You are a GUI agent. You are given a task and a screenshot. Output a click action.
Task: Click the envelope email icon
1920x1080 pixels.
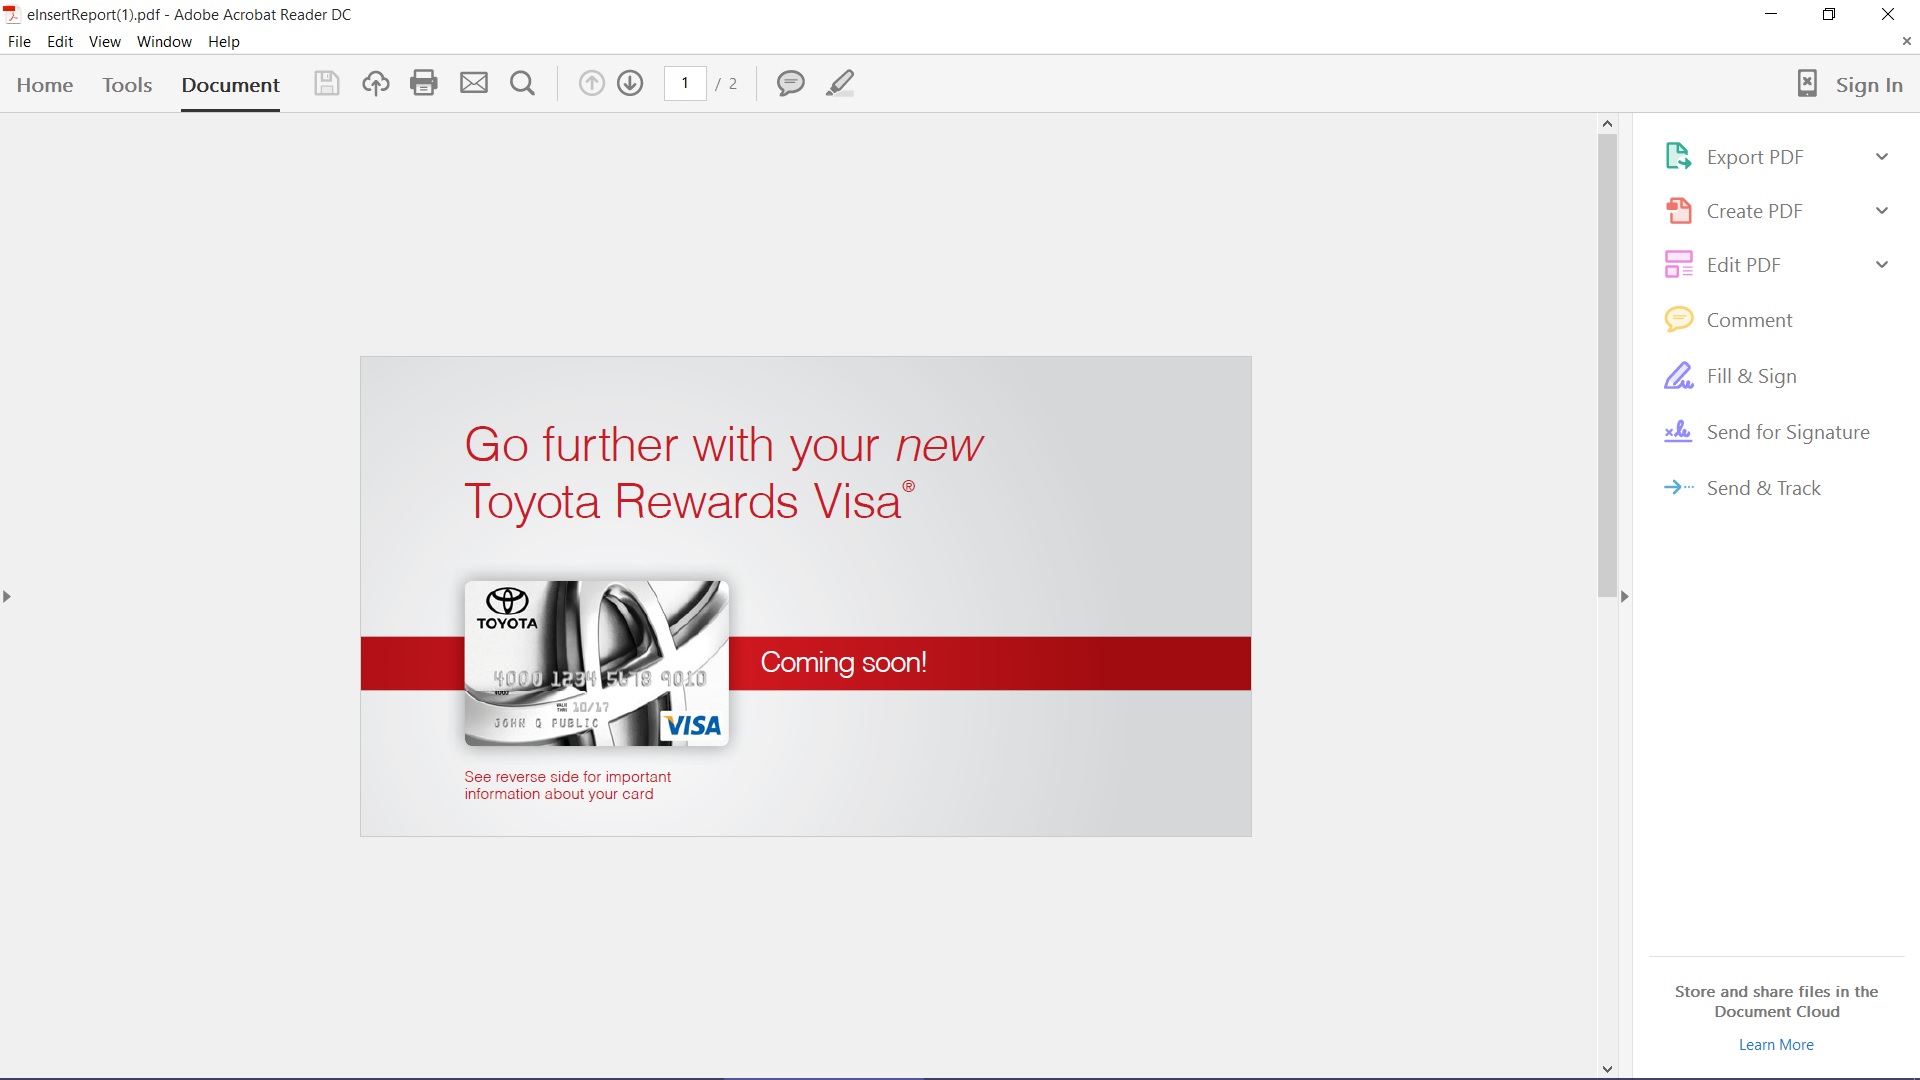(x=473, y=83)
